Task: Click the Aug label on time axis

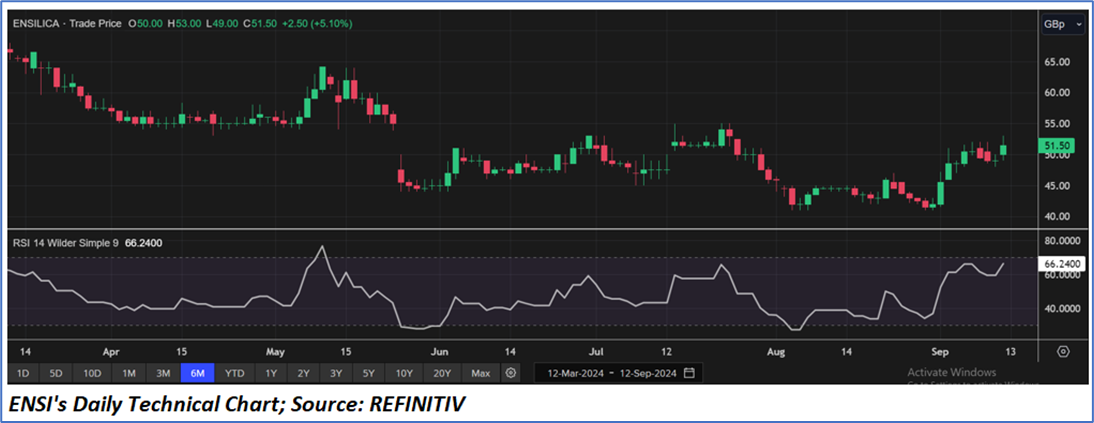Action: pos(777,350)
